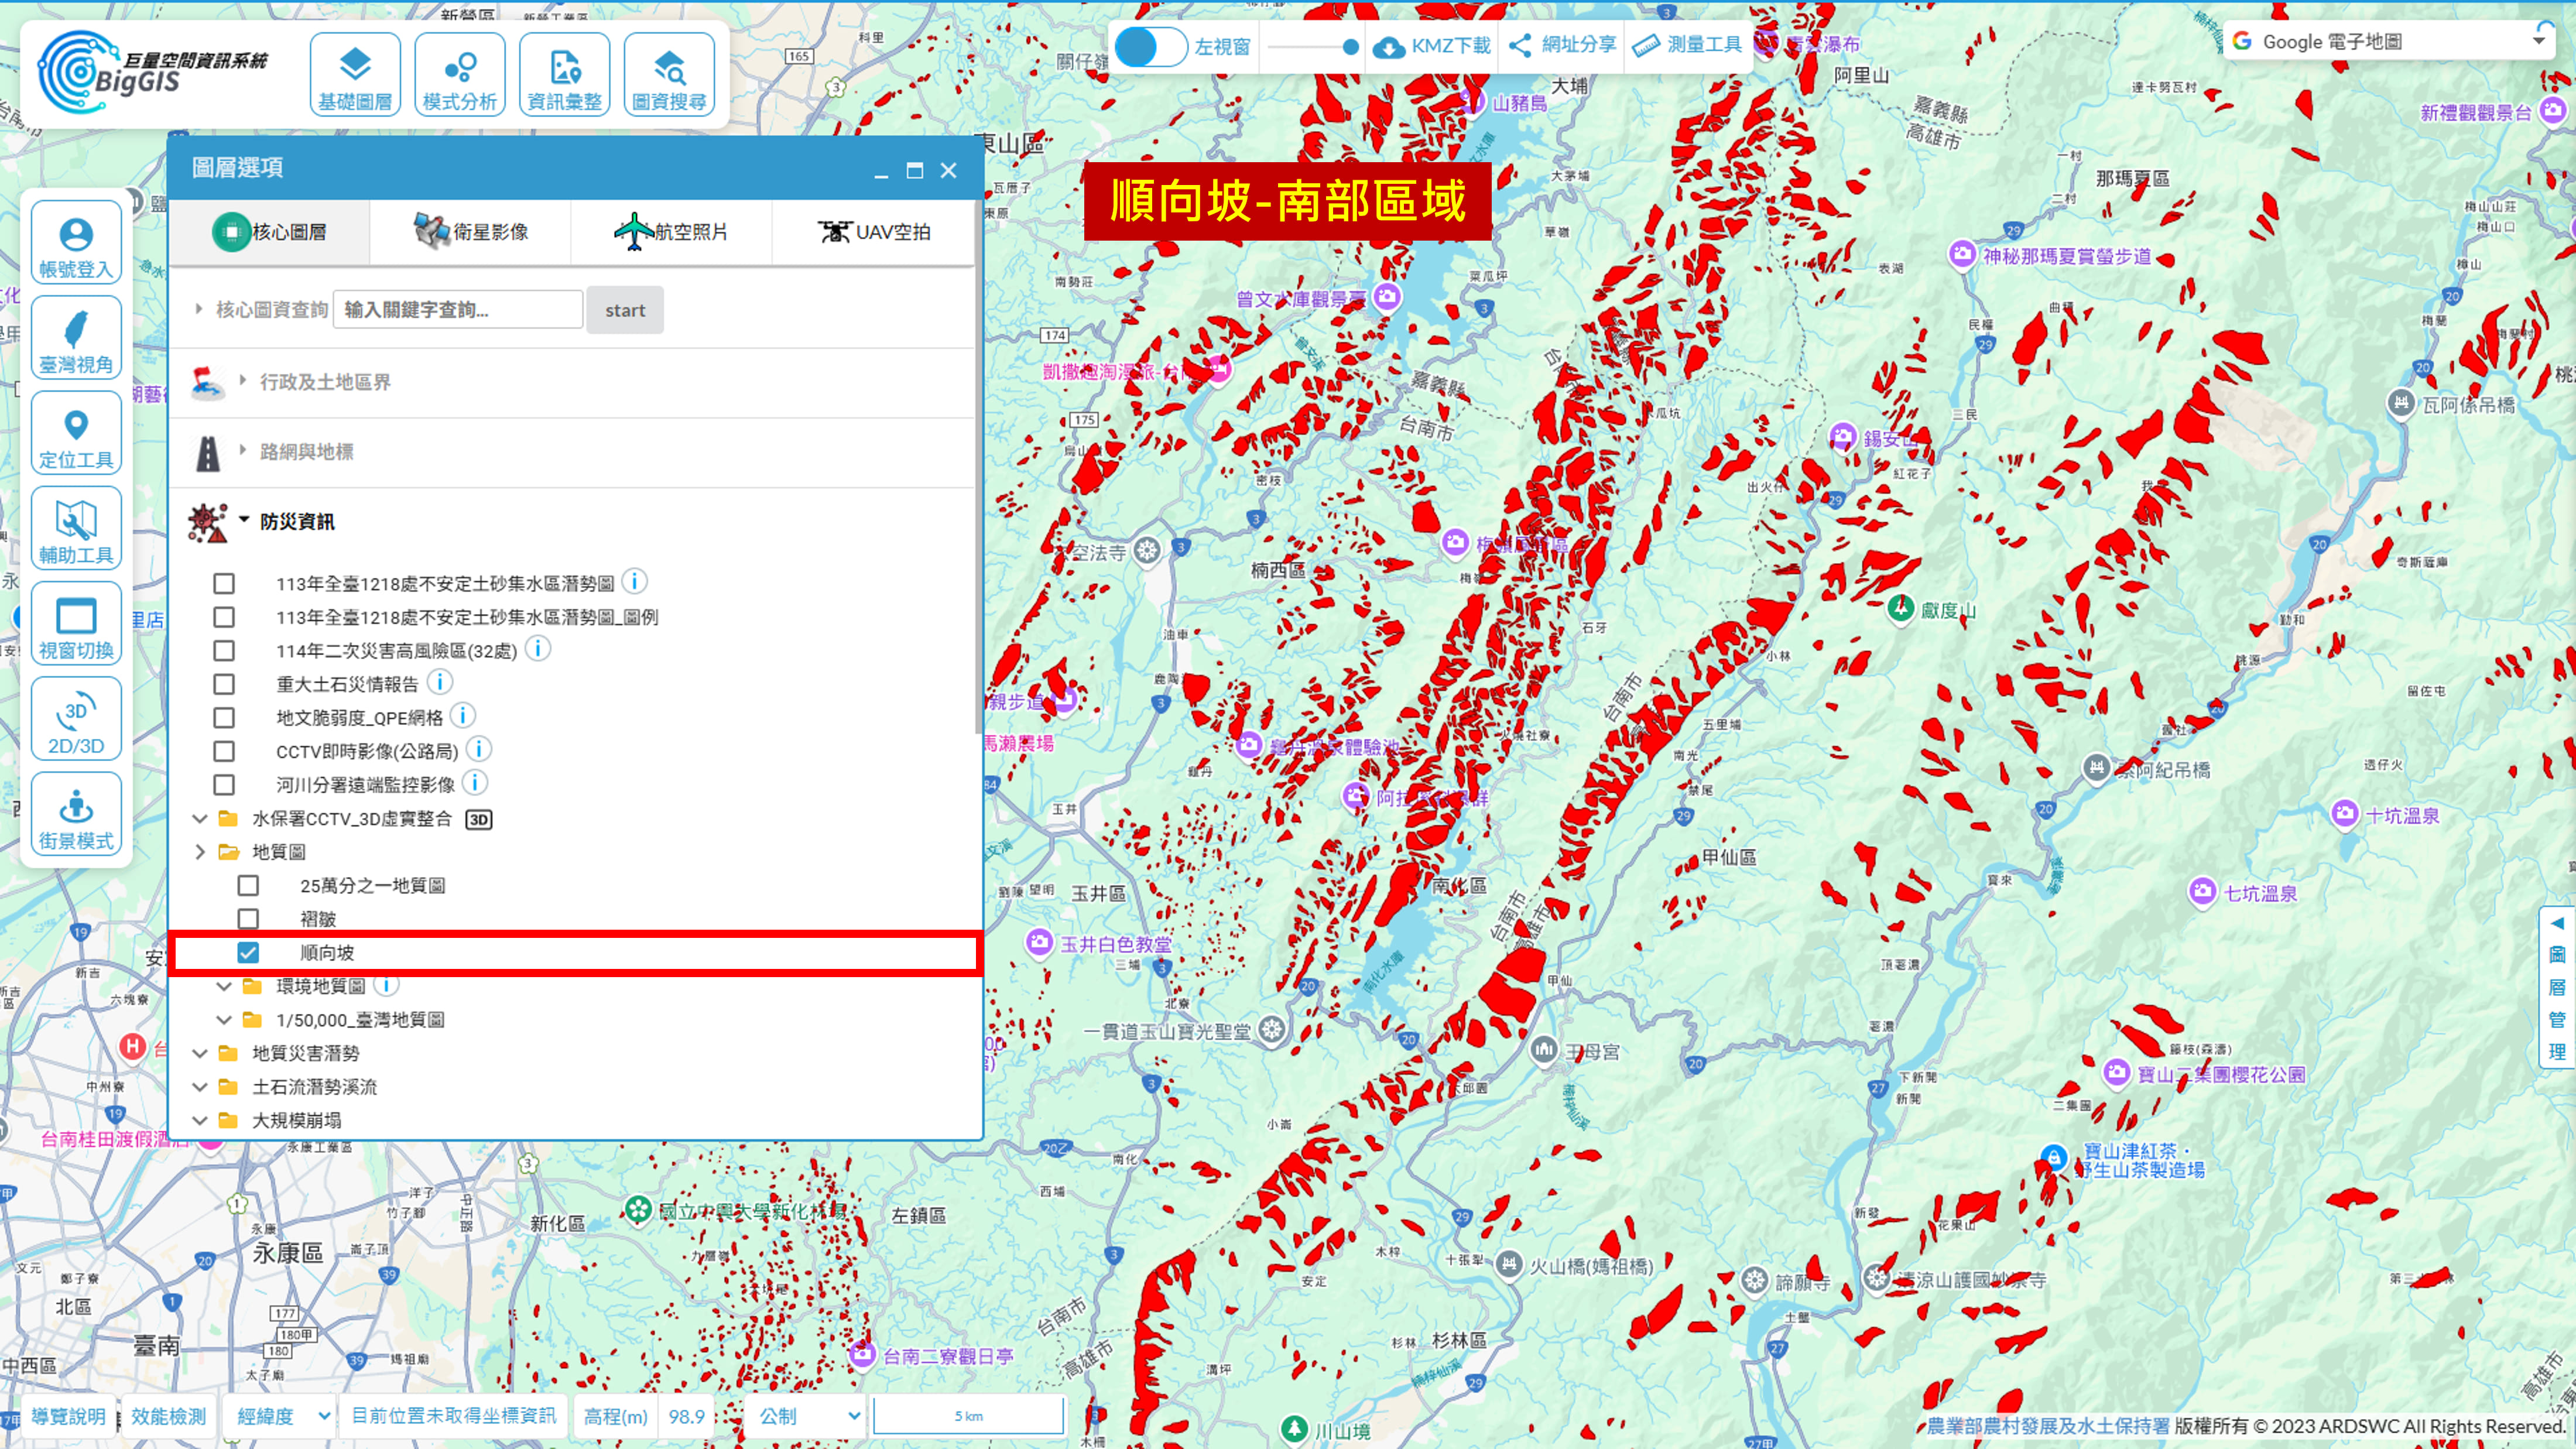The height and width of the screenshot is (1449, 2576).
Task: Activate 街景模式 street view mode
Action: [x=76, y=814]
